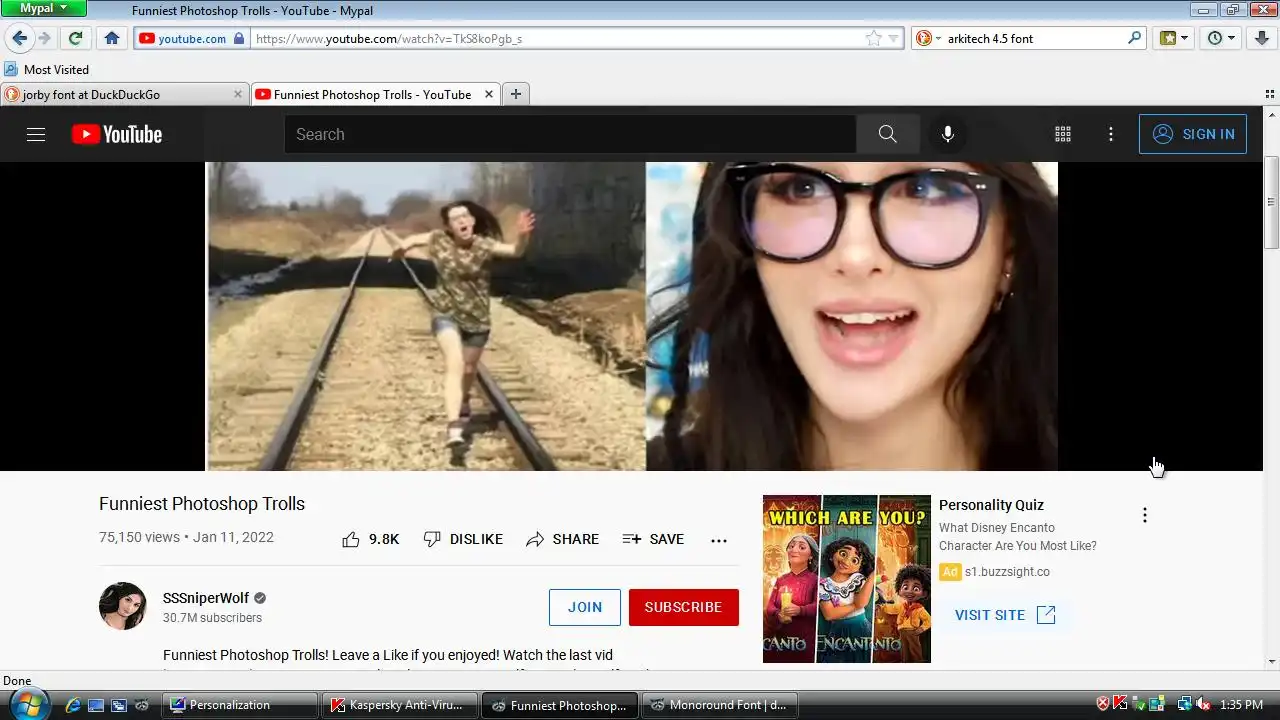Bookmark this page with the star icon
The height and width of the screenshot is (720, 1280).
[x=874, y=38]
